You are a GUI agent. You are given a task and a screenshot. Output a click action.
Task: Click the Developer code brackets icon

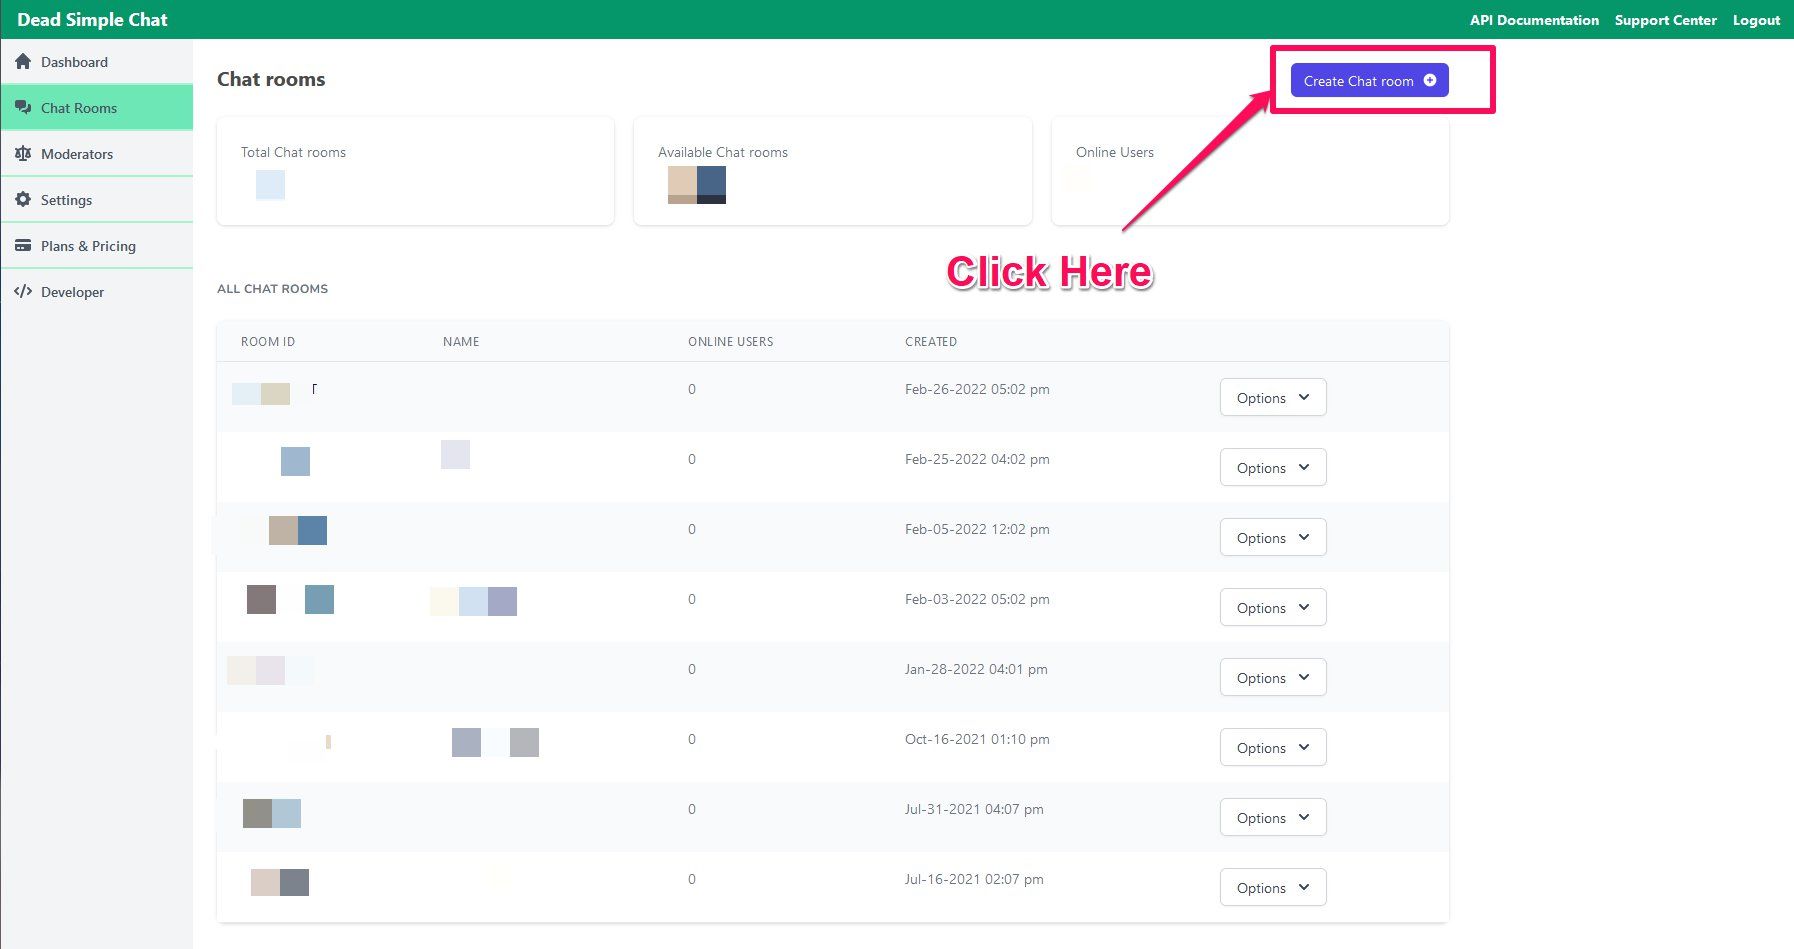[x=23, y=292]
